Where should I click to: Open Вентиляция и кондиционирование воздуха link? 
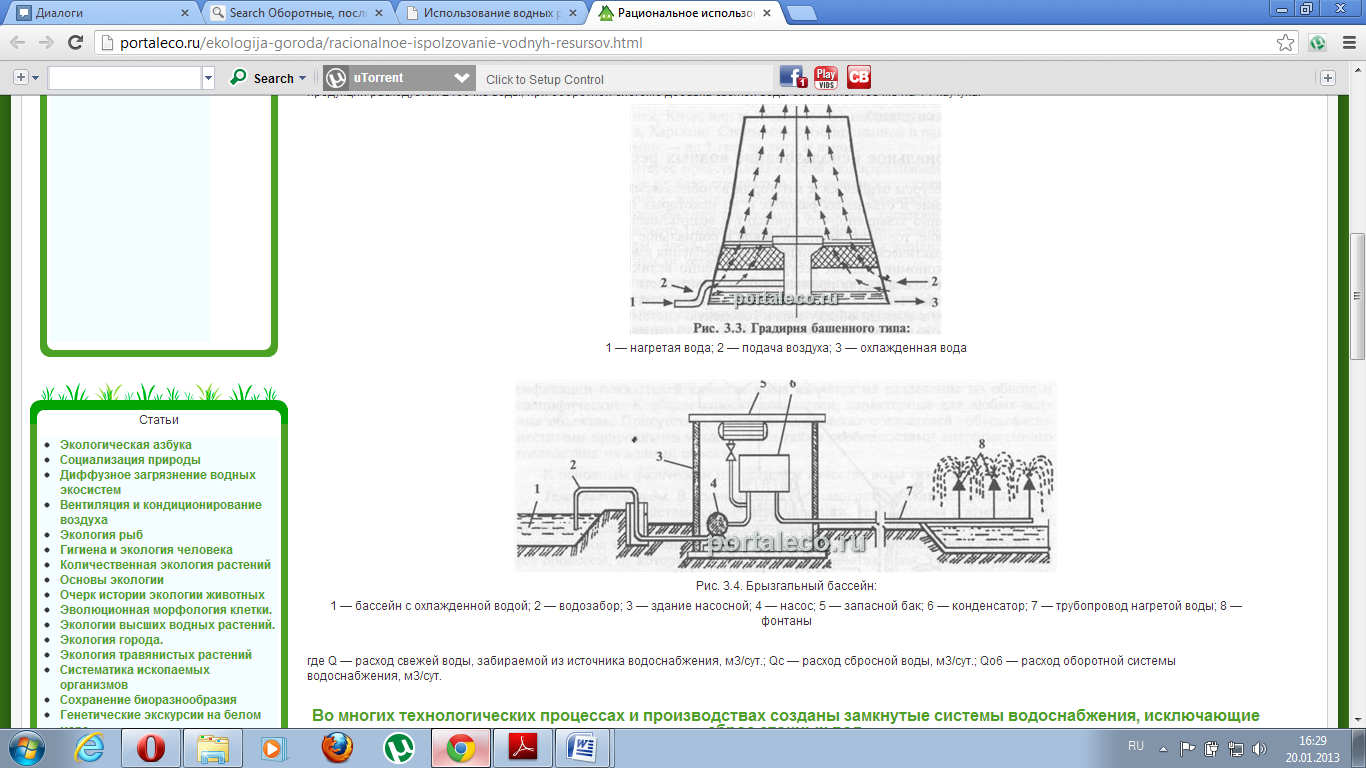[x=161, y=512]
